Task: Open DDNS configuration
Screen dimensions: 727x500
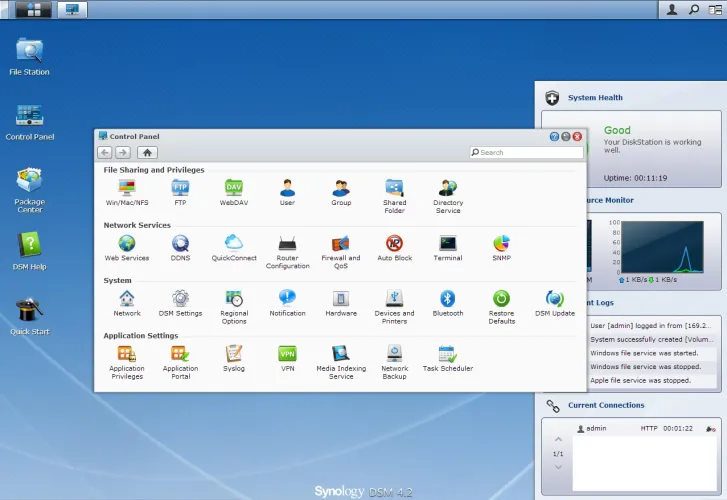Action: tap(180, 248)
